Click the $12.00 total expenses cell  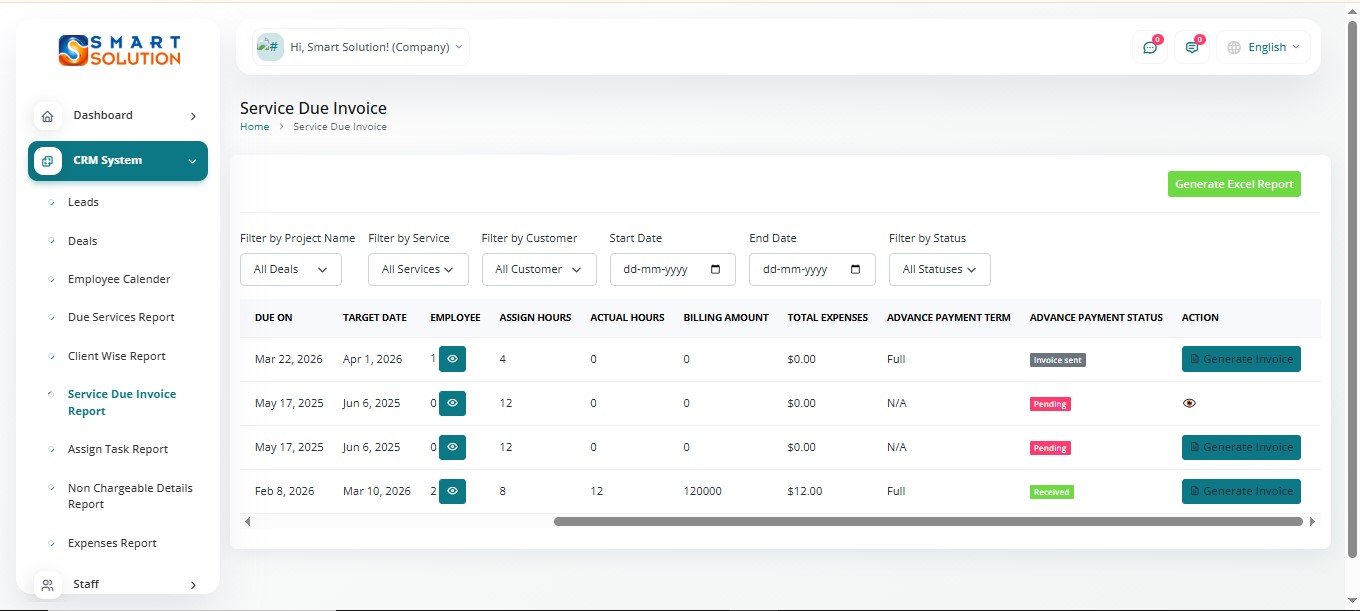pos(805,491)
